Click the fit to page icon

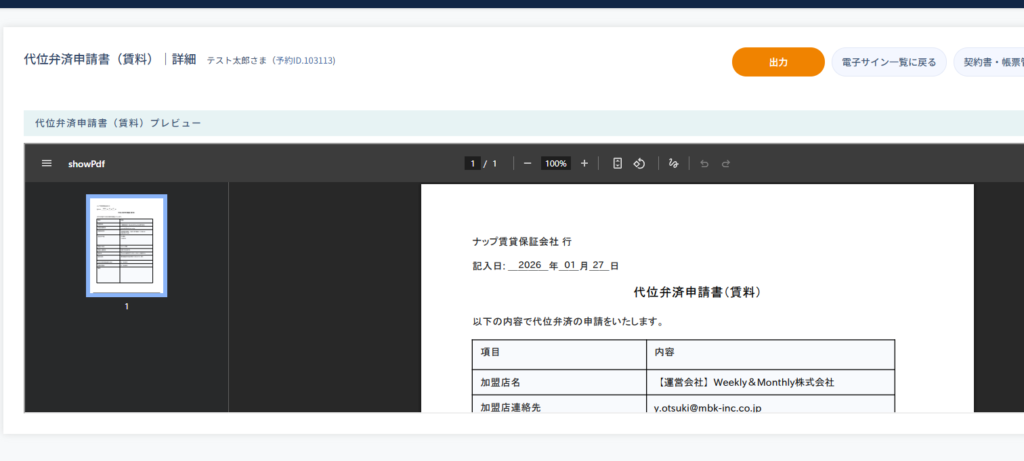pos(617,163)
